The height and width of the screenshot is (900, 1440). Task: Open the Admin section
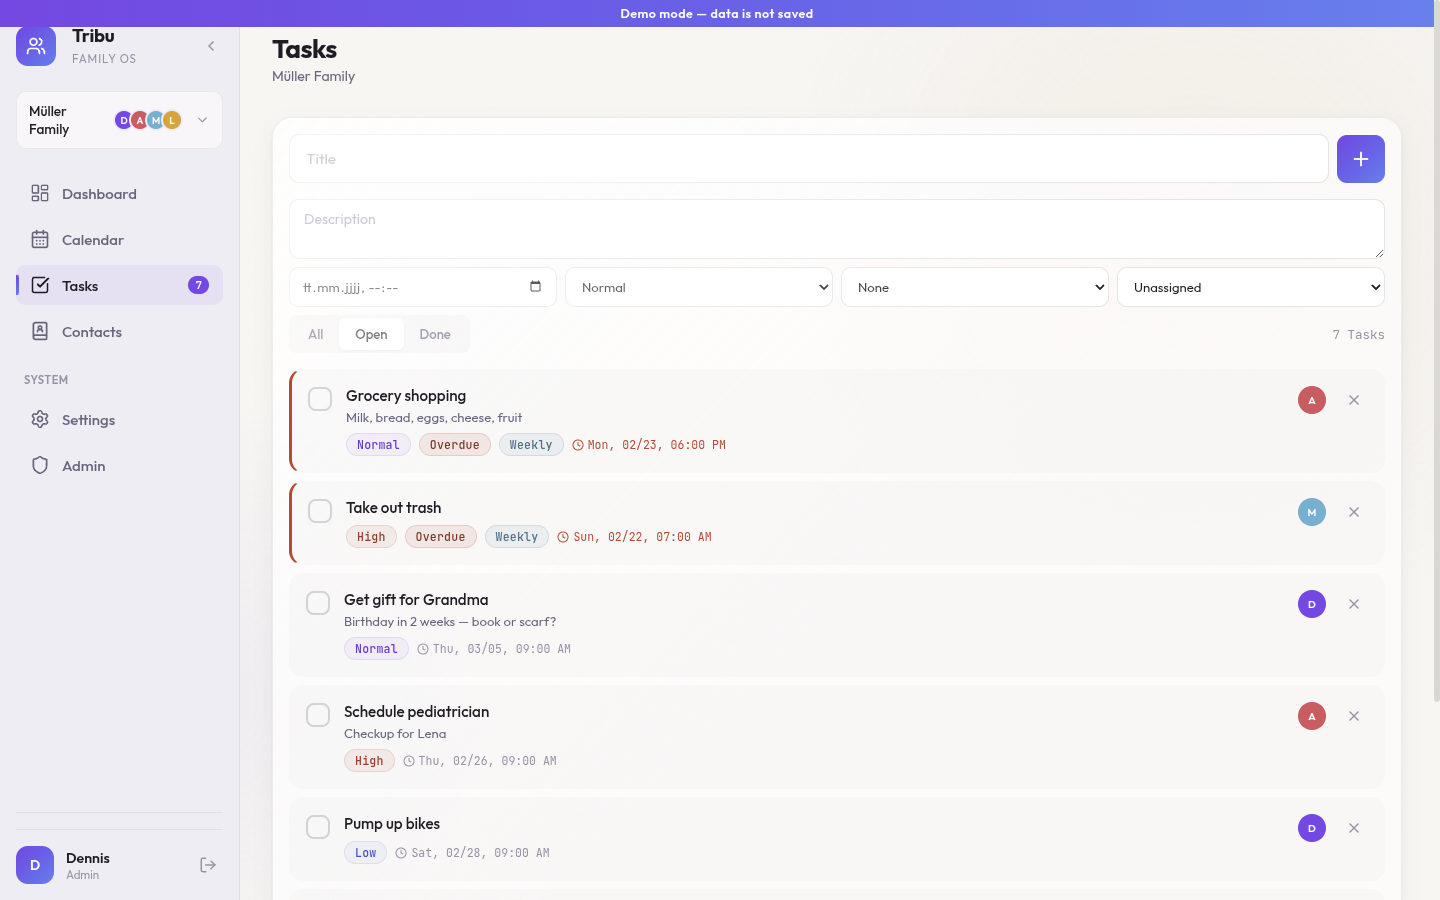pyautogui.click(x=119, y=466)
